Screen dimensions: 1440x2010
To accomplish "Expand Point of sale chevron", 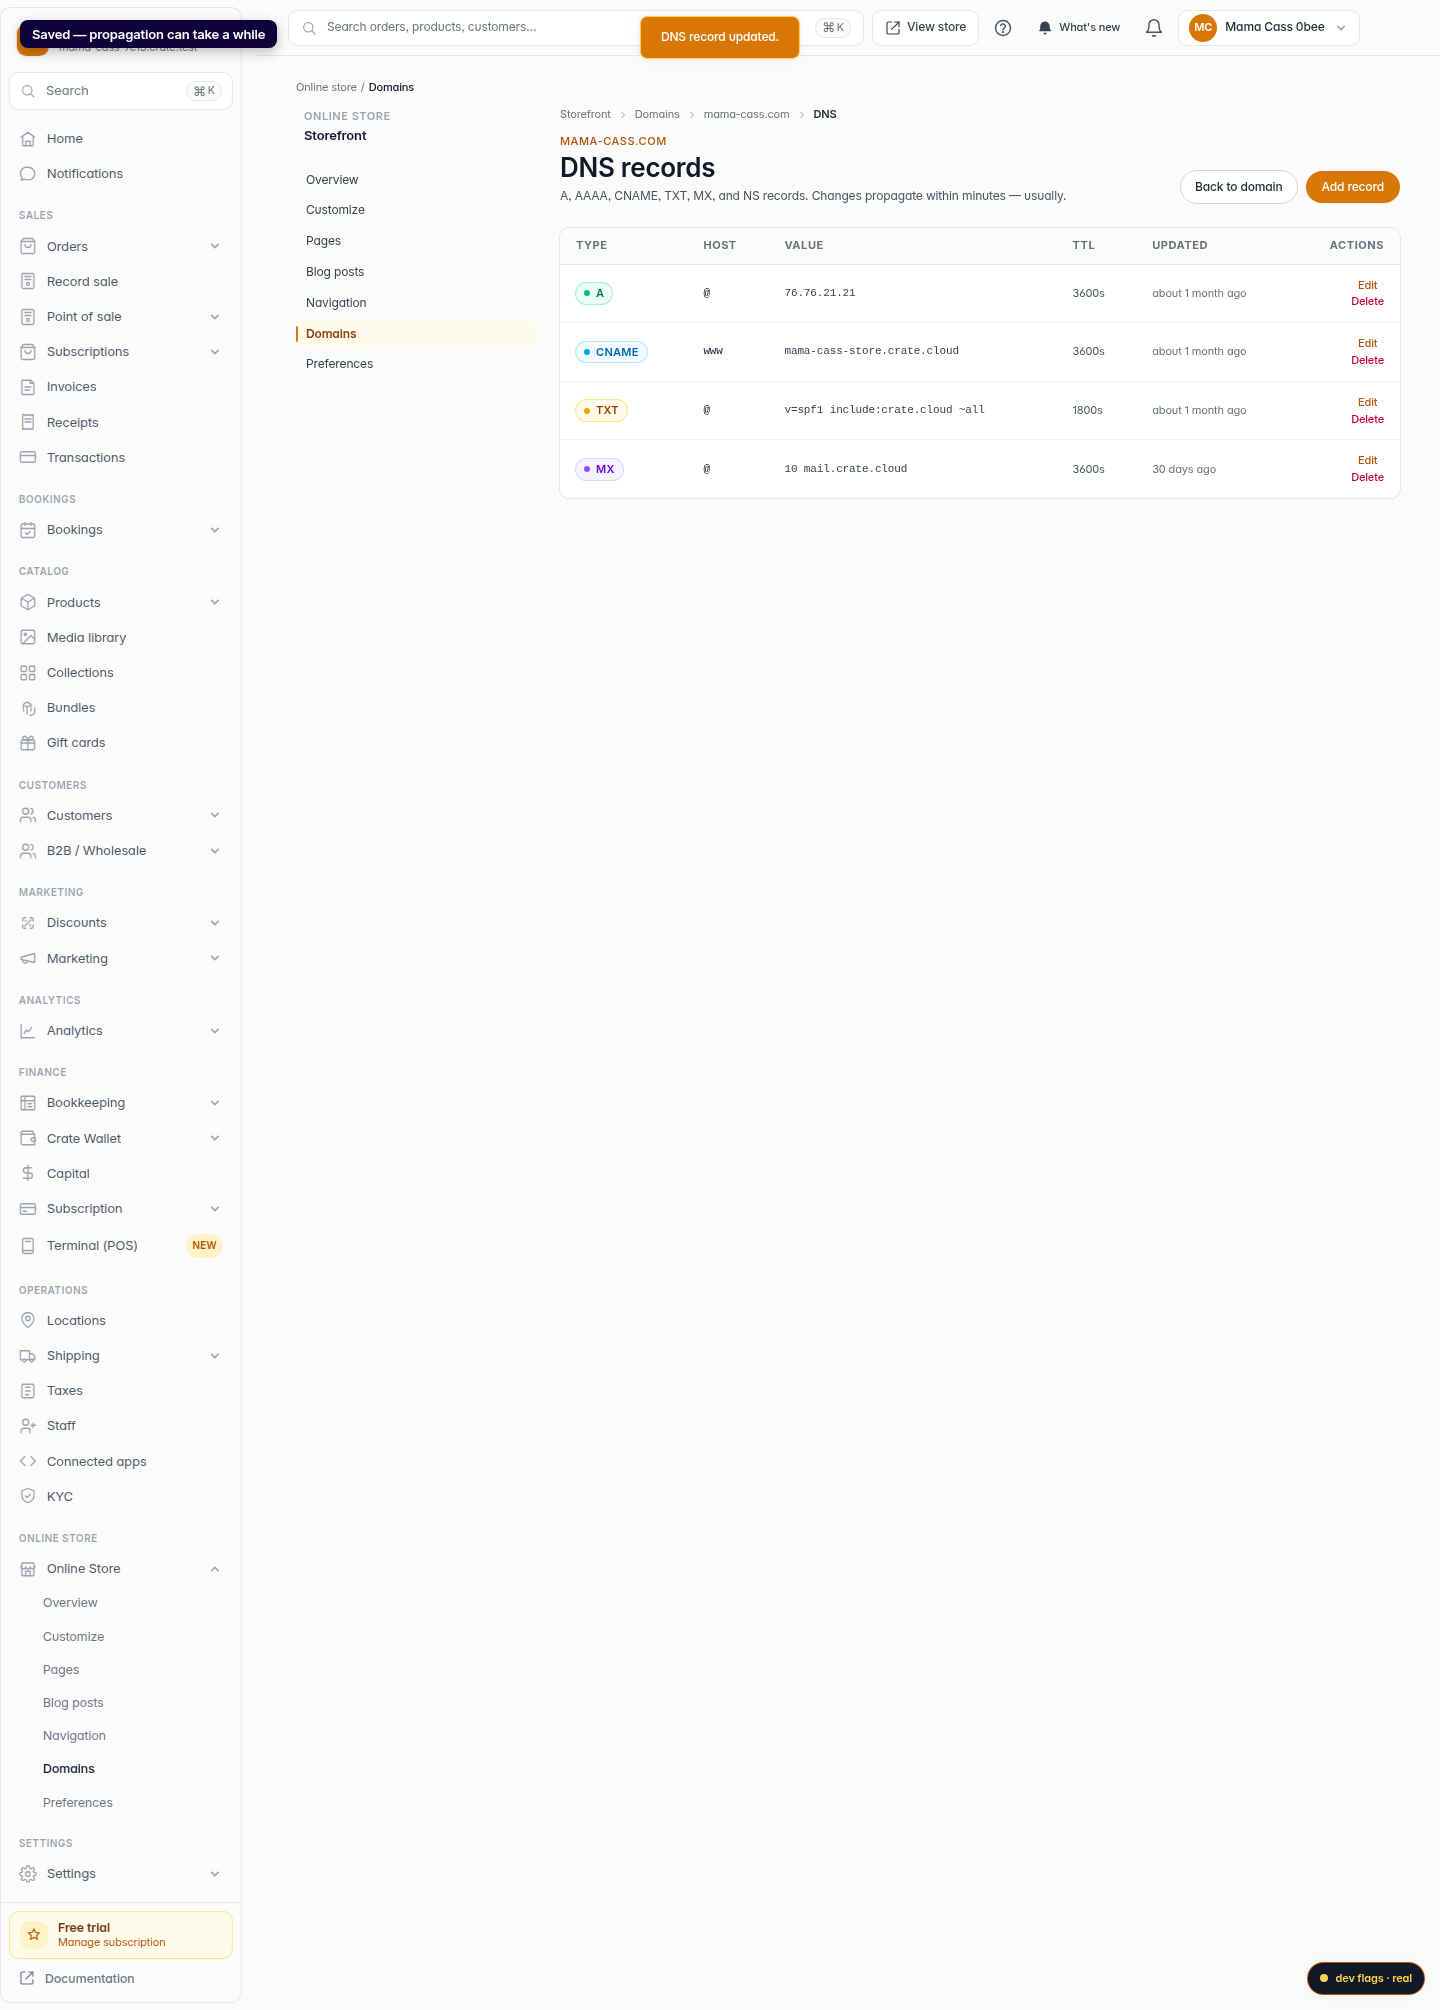I will click(215, 317).
